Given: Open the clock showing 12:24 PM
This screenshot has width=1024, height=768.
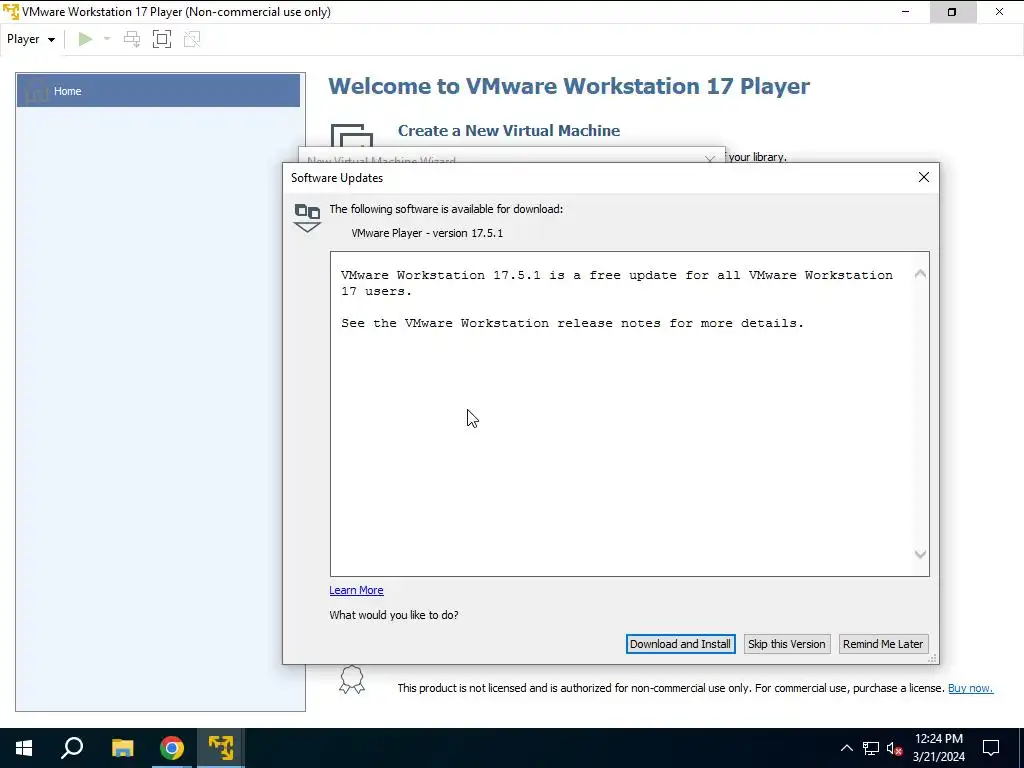Looking at the screenshot, I should (938, 748).
